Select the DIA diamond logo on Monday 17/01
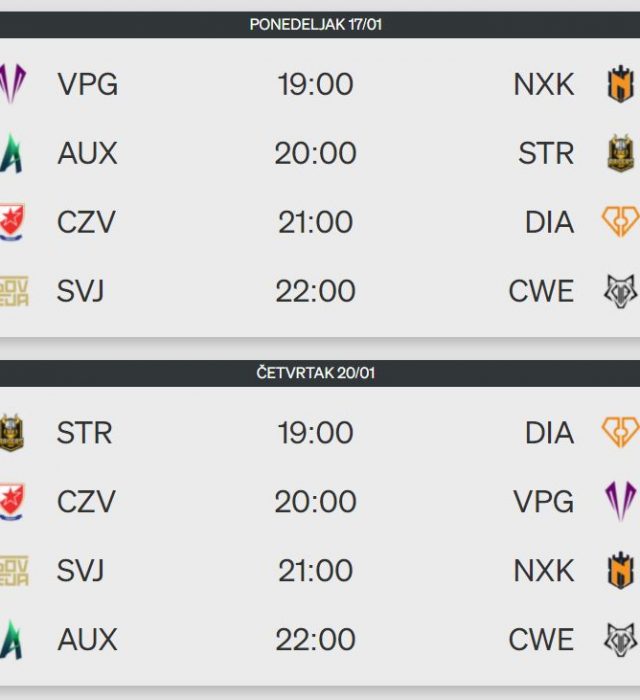Image resolution: width=640 pixels, height=700 pixels. [x=619, y=222]
